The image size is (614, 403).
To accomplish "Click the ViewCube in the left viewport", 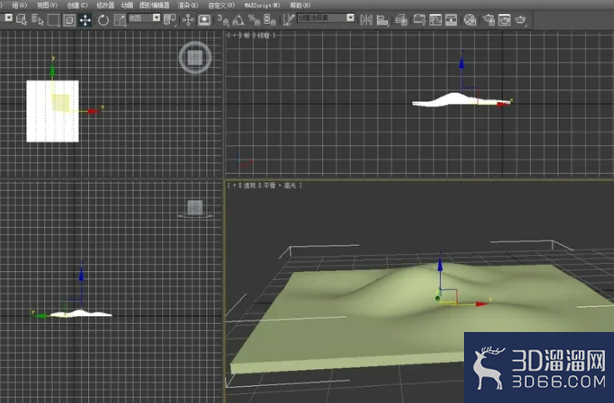I will tap(195, 208).
